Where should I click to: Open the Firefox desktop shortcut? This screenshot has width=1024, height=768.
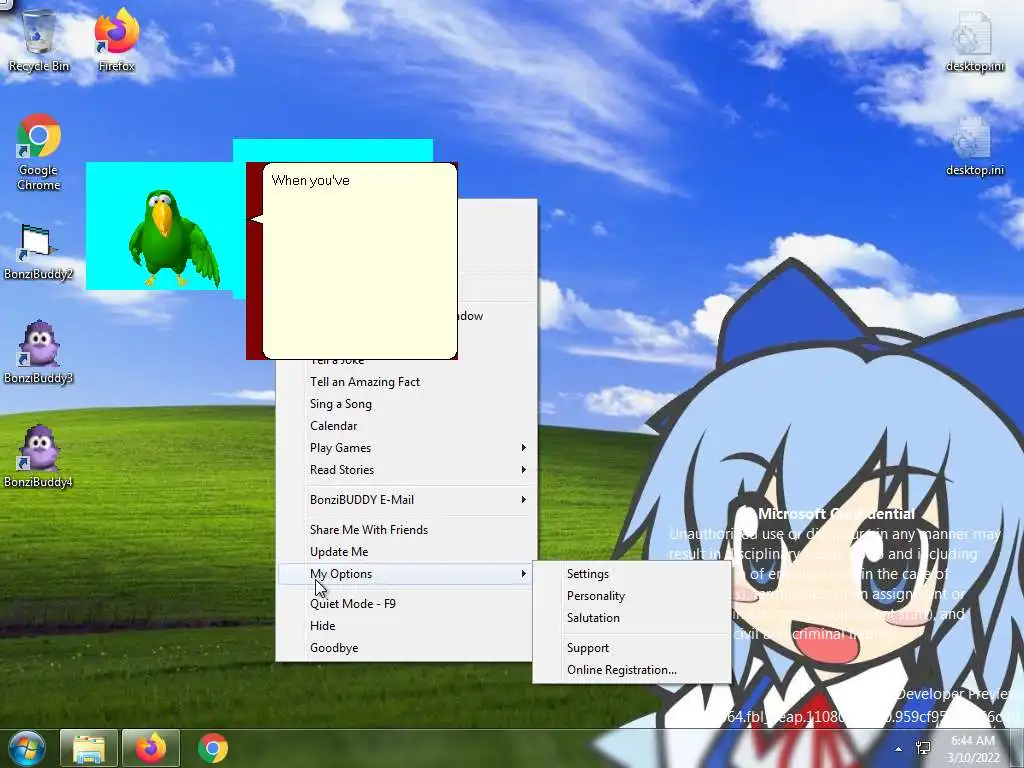pos(117,39)
